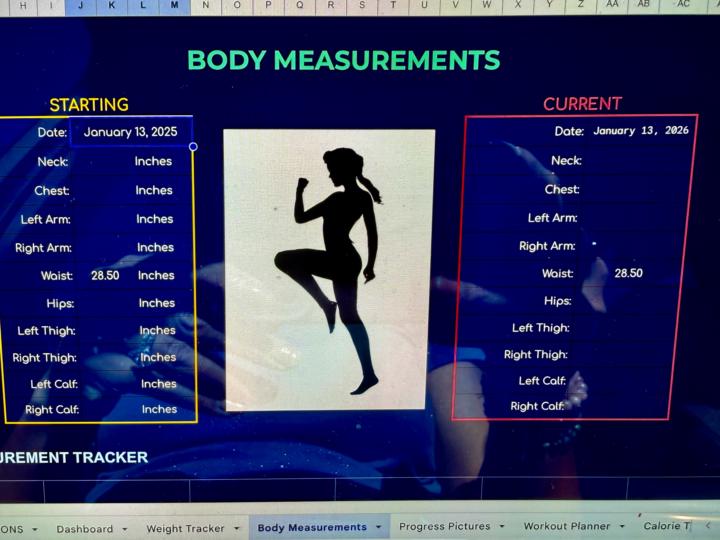Click the starting Hips label
The image size is (720, 540).
[60, 304]
